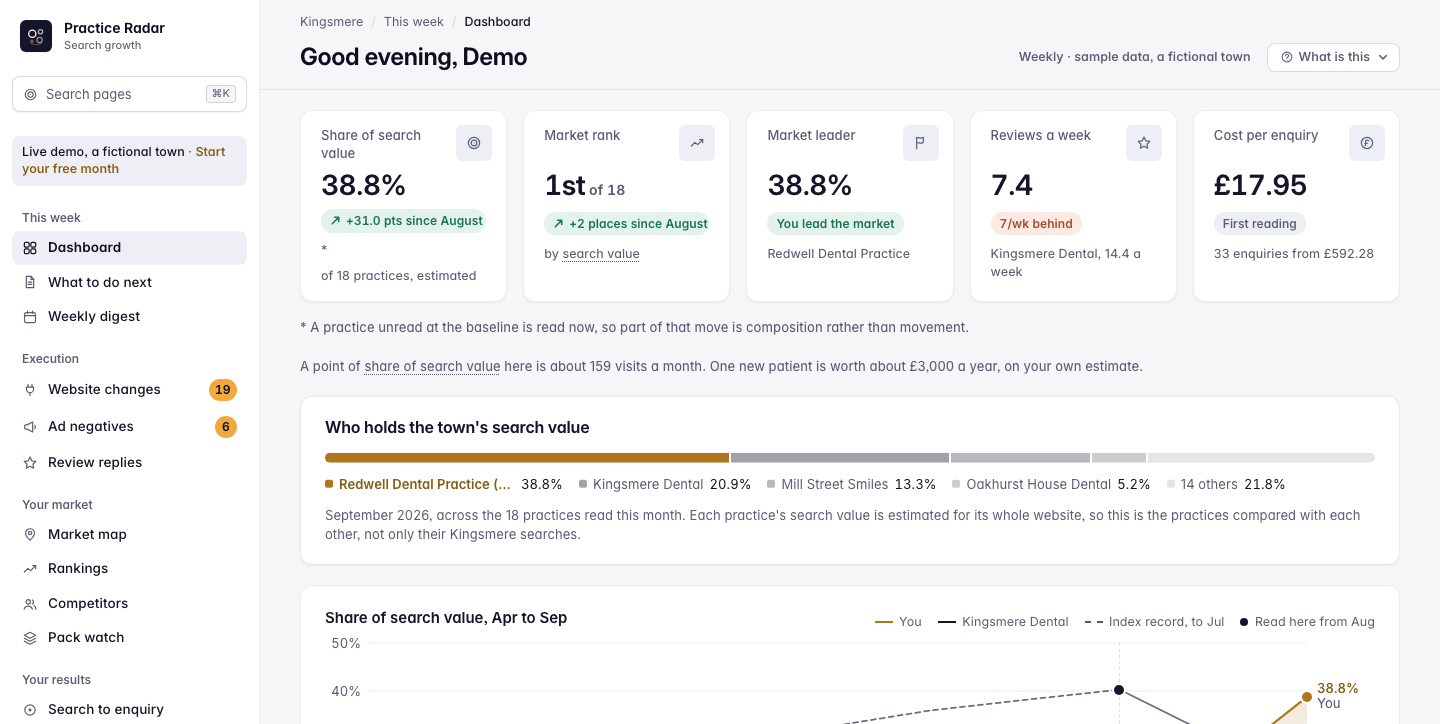Image resolution: width=1440 pixels, height=724 pixels.
Task: Click the 7.4 reviews a week value
Action: point(1012,186)
